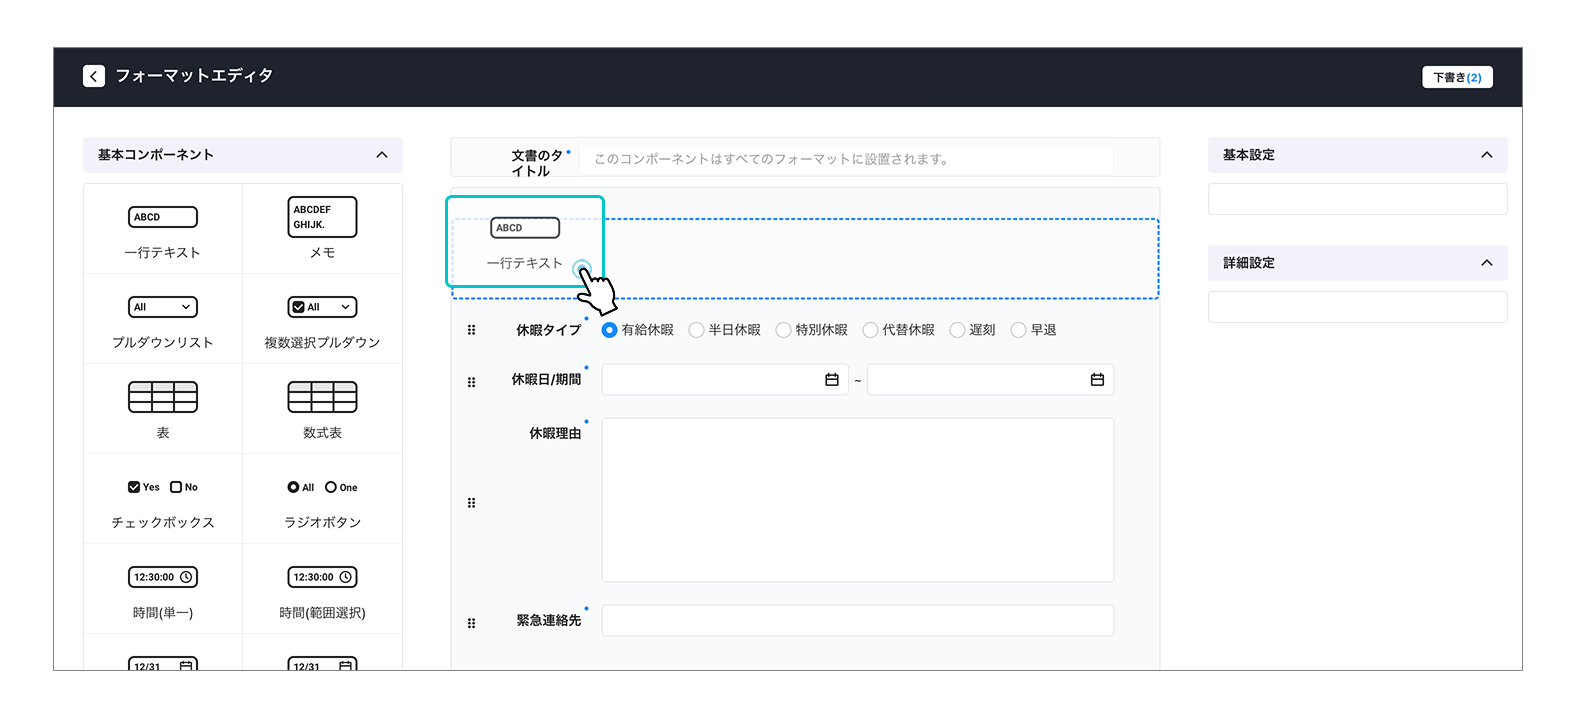
Task: Select the チェックボックス component
Action: tap(163, 499)
